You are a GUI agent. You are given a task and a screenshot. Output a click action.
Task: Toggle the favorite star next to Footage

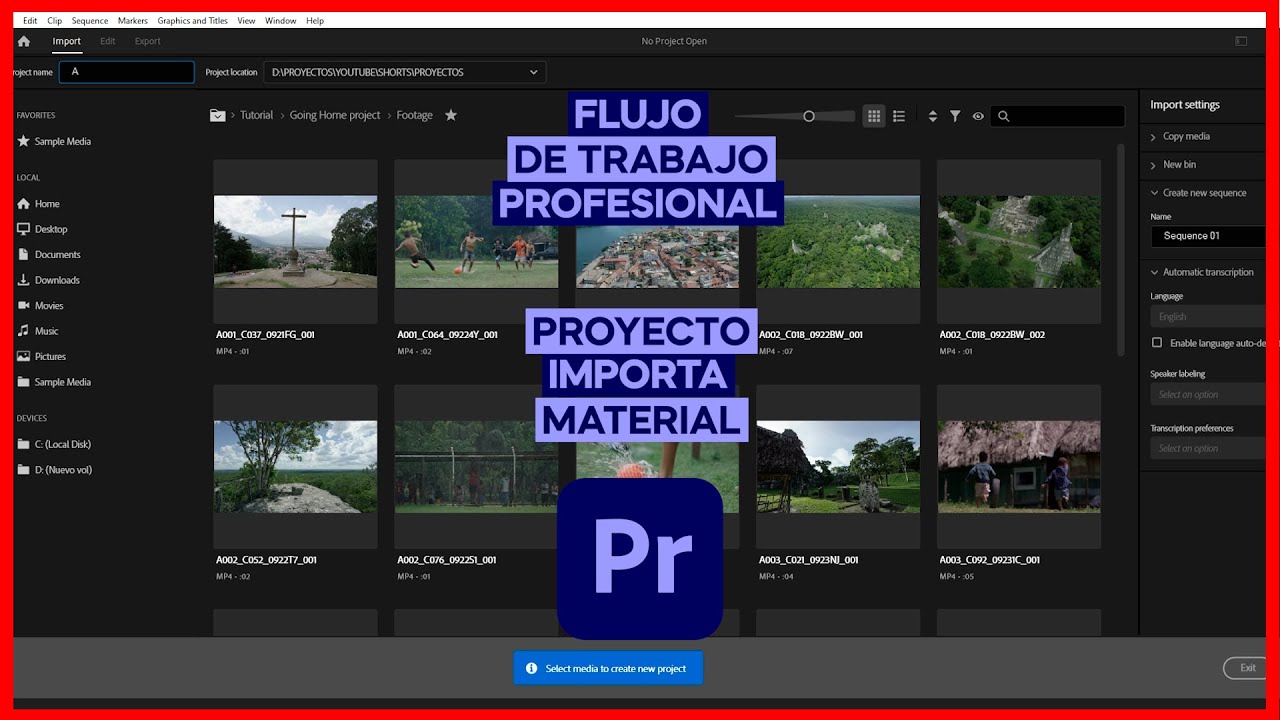(x=451, y=115)
